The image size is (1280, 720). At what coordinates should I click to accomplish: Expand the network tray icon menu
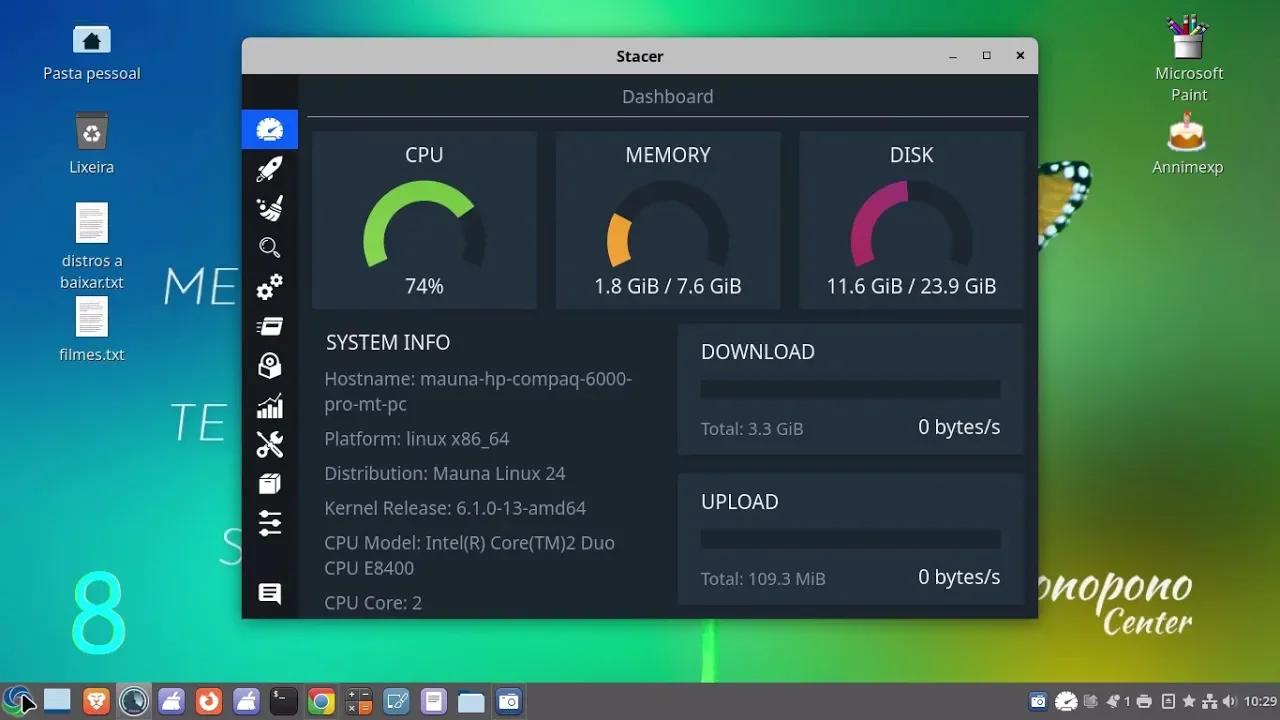(1210, 701)
